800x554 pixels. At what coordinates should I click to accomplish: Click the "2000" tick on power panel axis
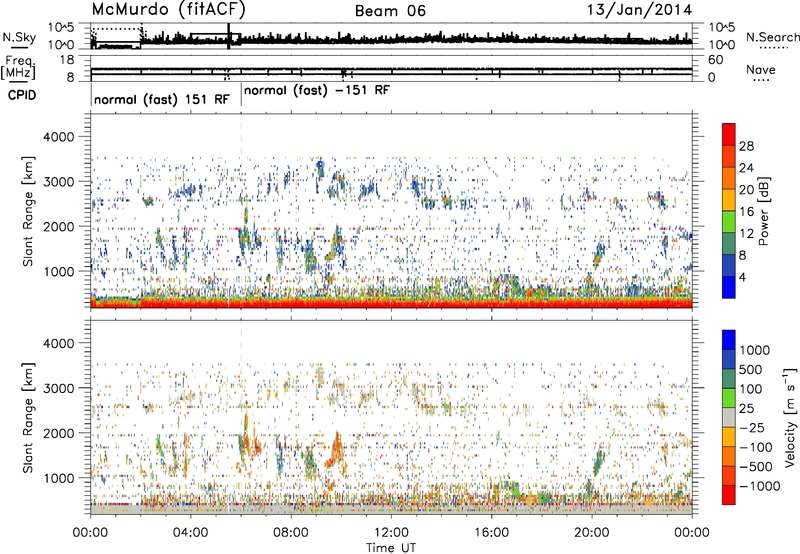pos(59,226)
